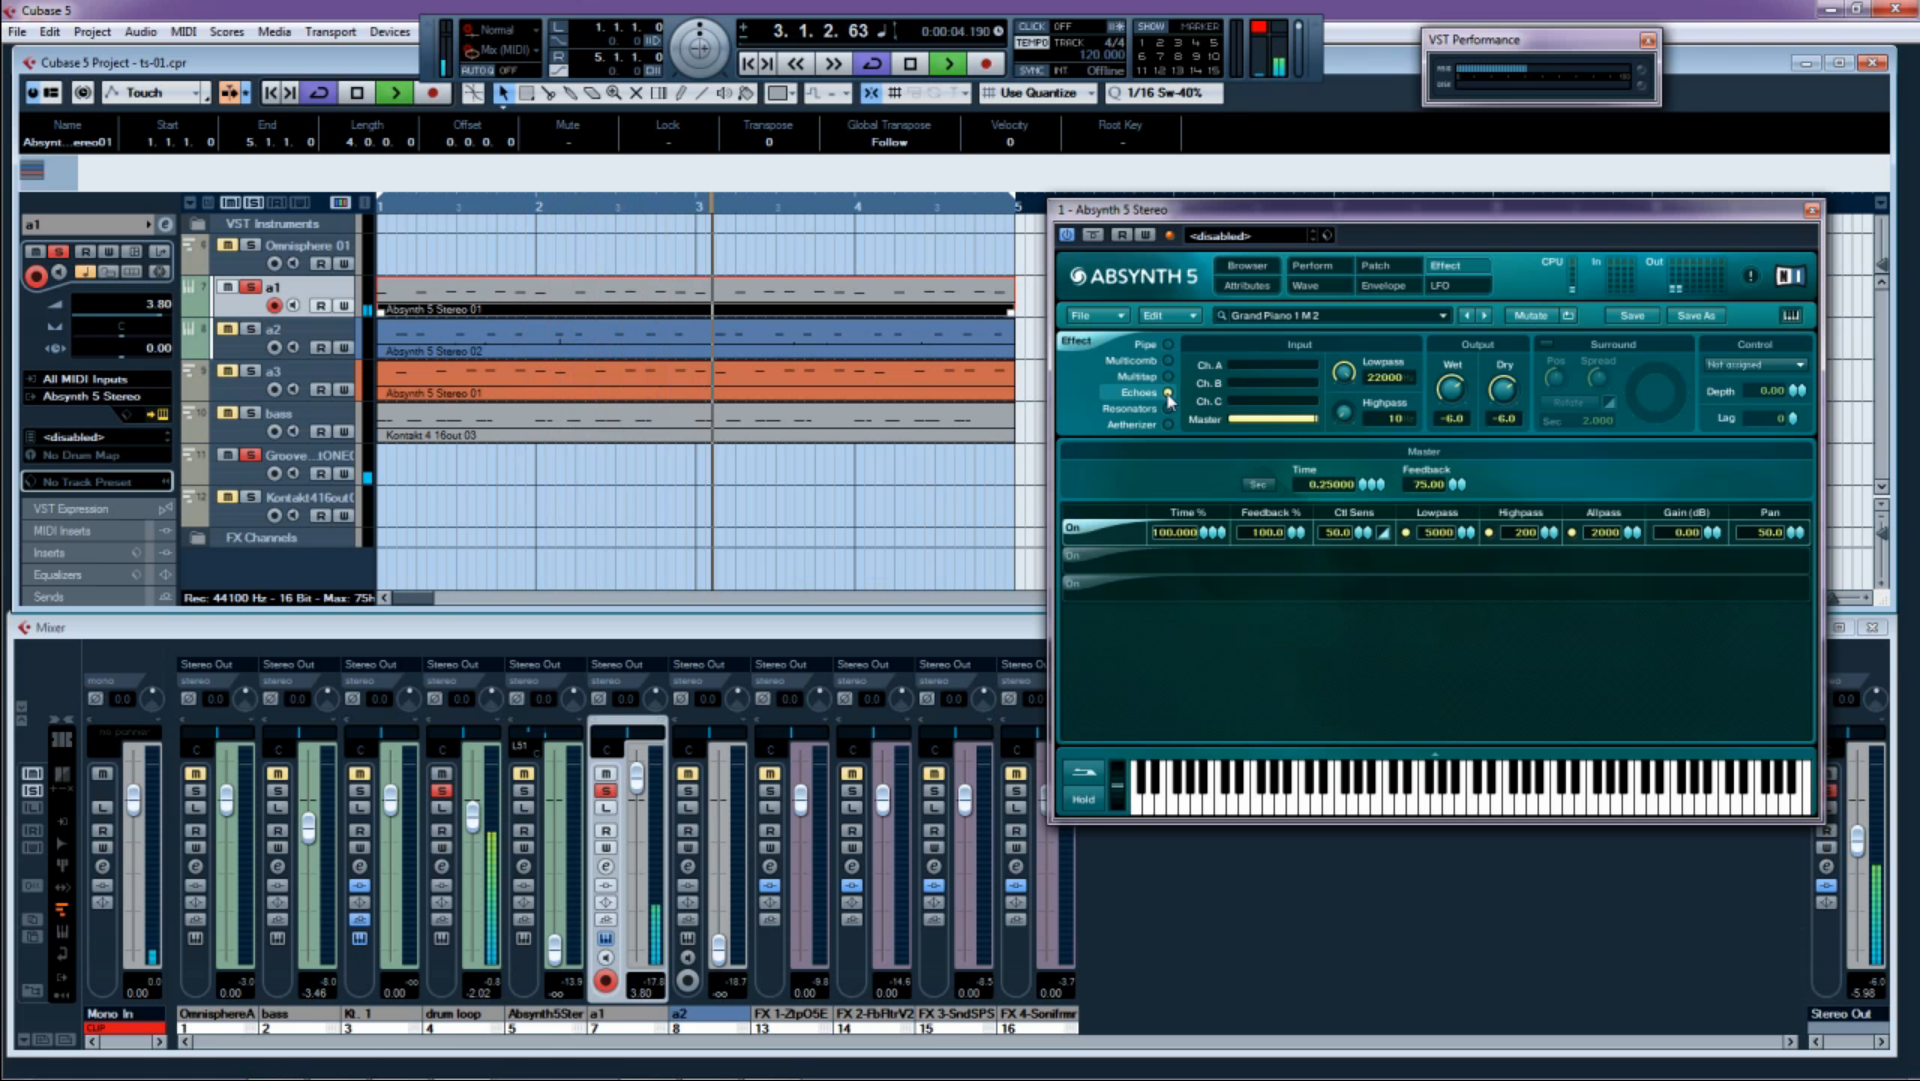The width and height of the screenshot is (1920, 1081).
Task: Expand the VST Expression inspector section
Action: pos(98,509)
